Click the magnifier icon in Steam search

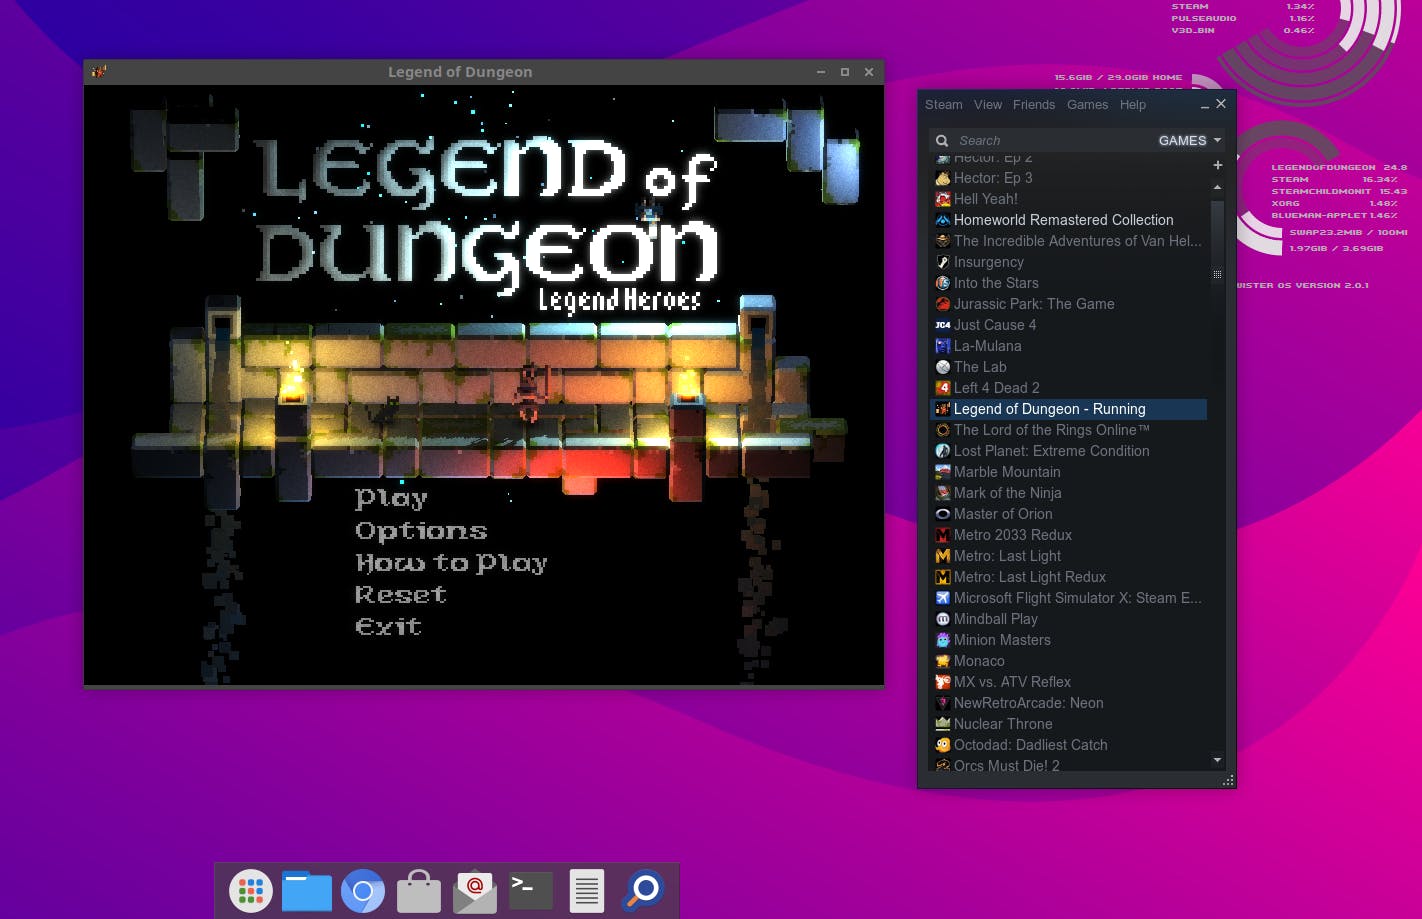[x=942, y=141]
